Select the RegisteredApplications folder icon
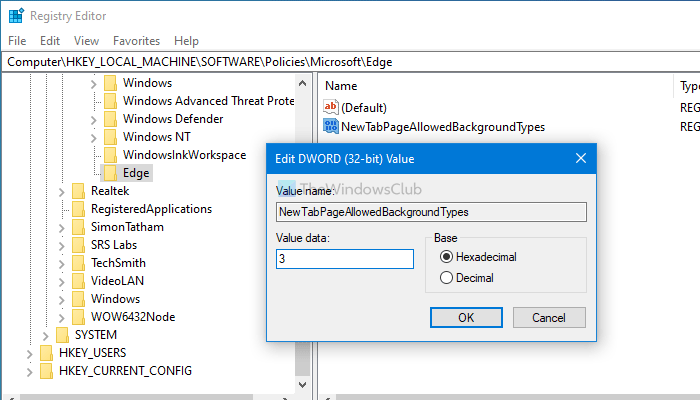This screenshot has width=700, height=400. point(78,209)
